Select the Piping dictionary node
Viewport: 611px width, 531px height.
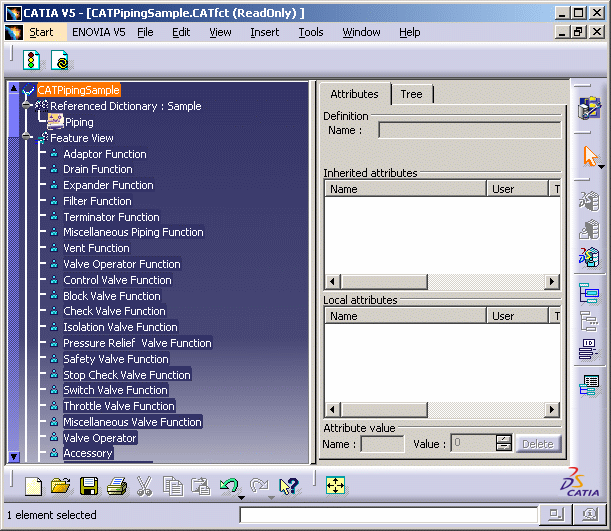(x=79, y=122)
